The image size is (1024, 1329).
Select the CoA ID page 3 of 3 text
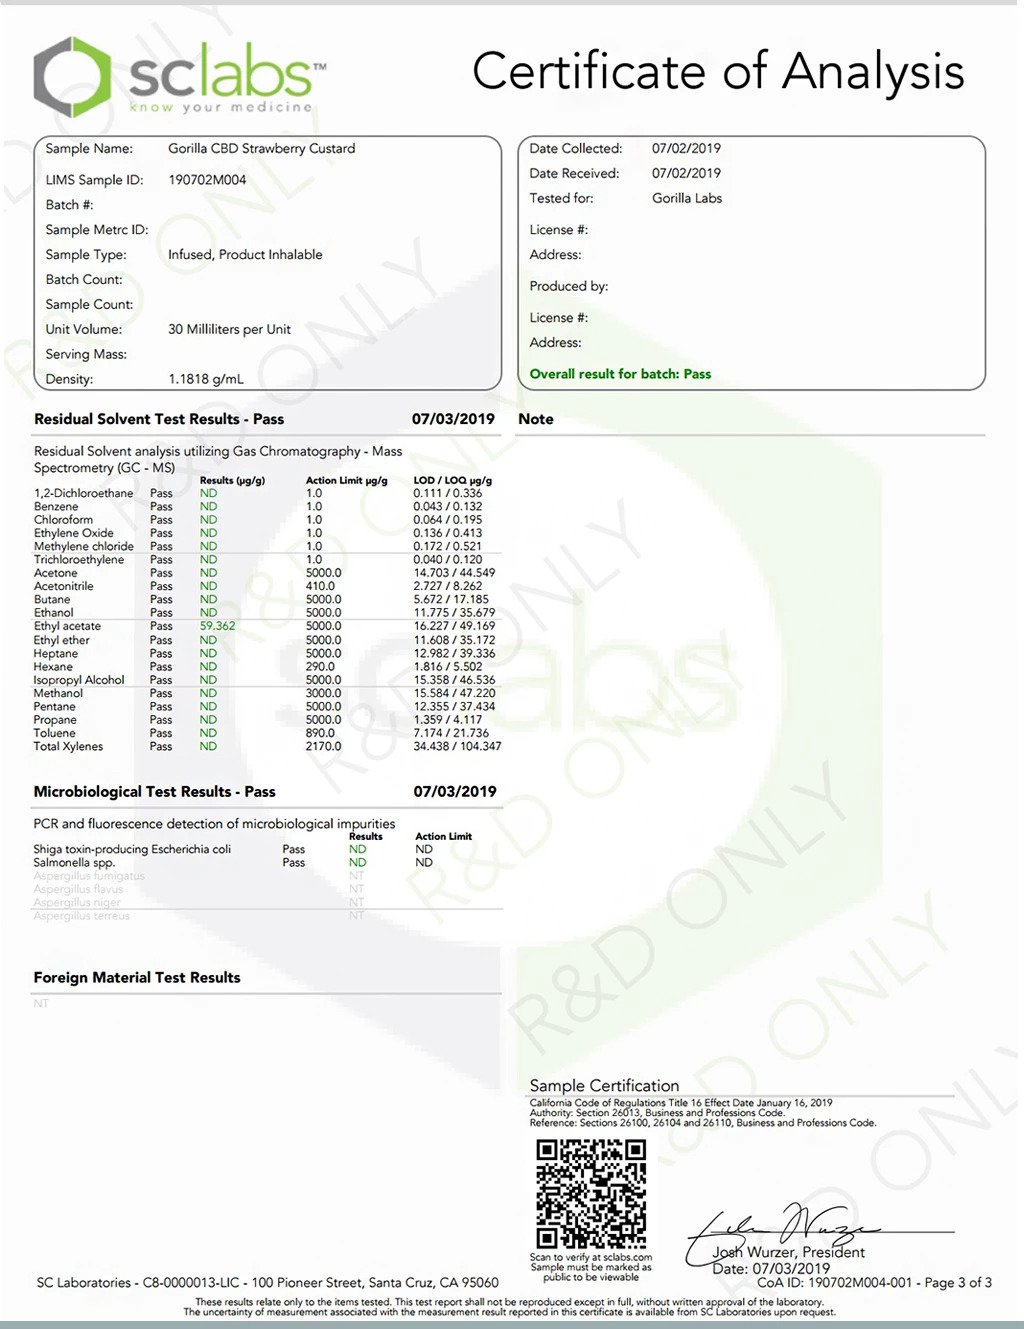(x=874, y=1282)
